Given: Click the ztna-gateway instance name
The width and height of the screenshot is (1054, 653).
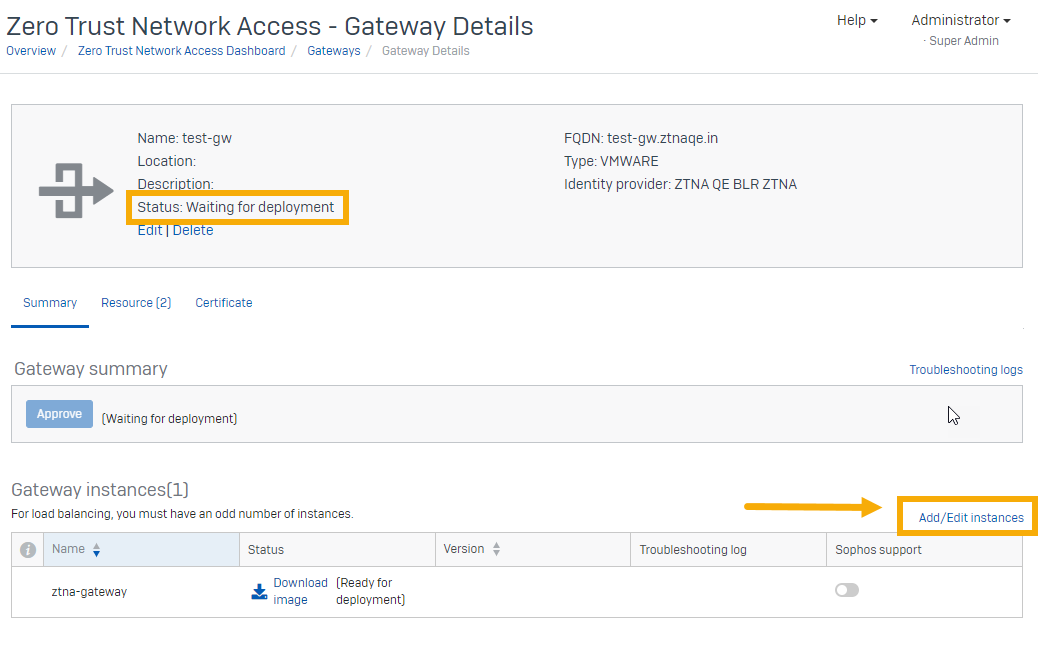Looking at the screenshot, I should 89,592.
